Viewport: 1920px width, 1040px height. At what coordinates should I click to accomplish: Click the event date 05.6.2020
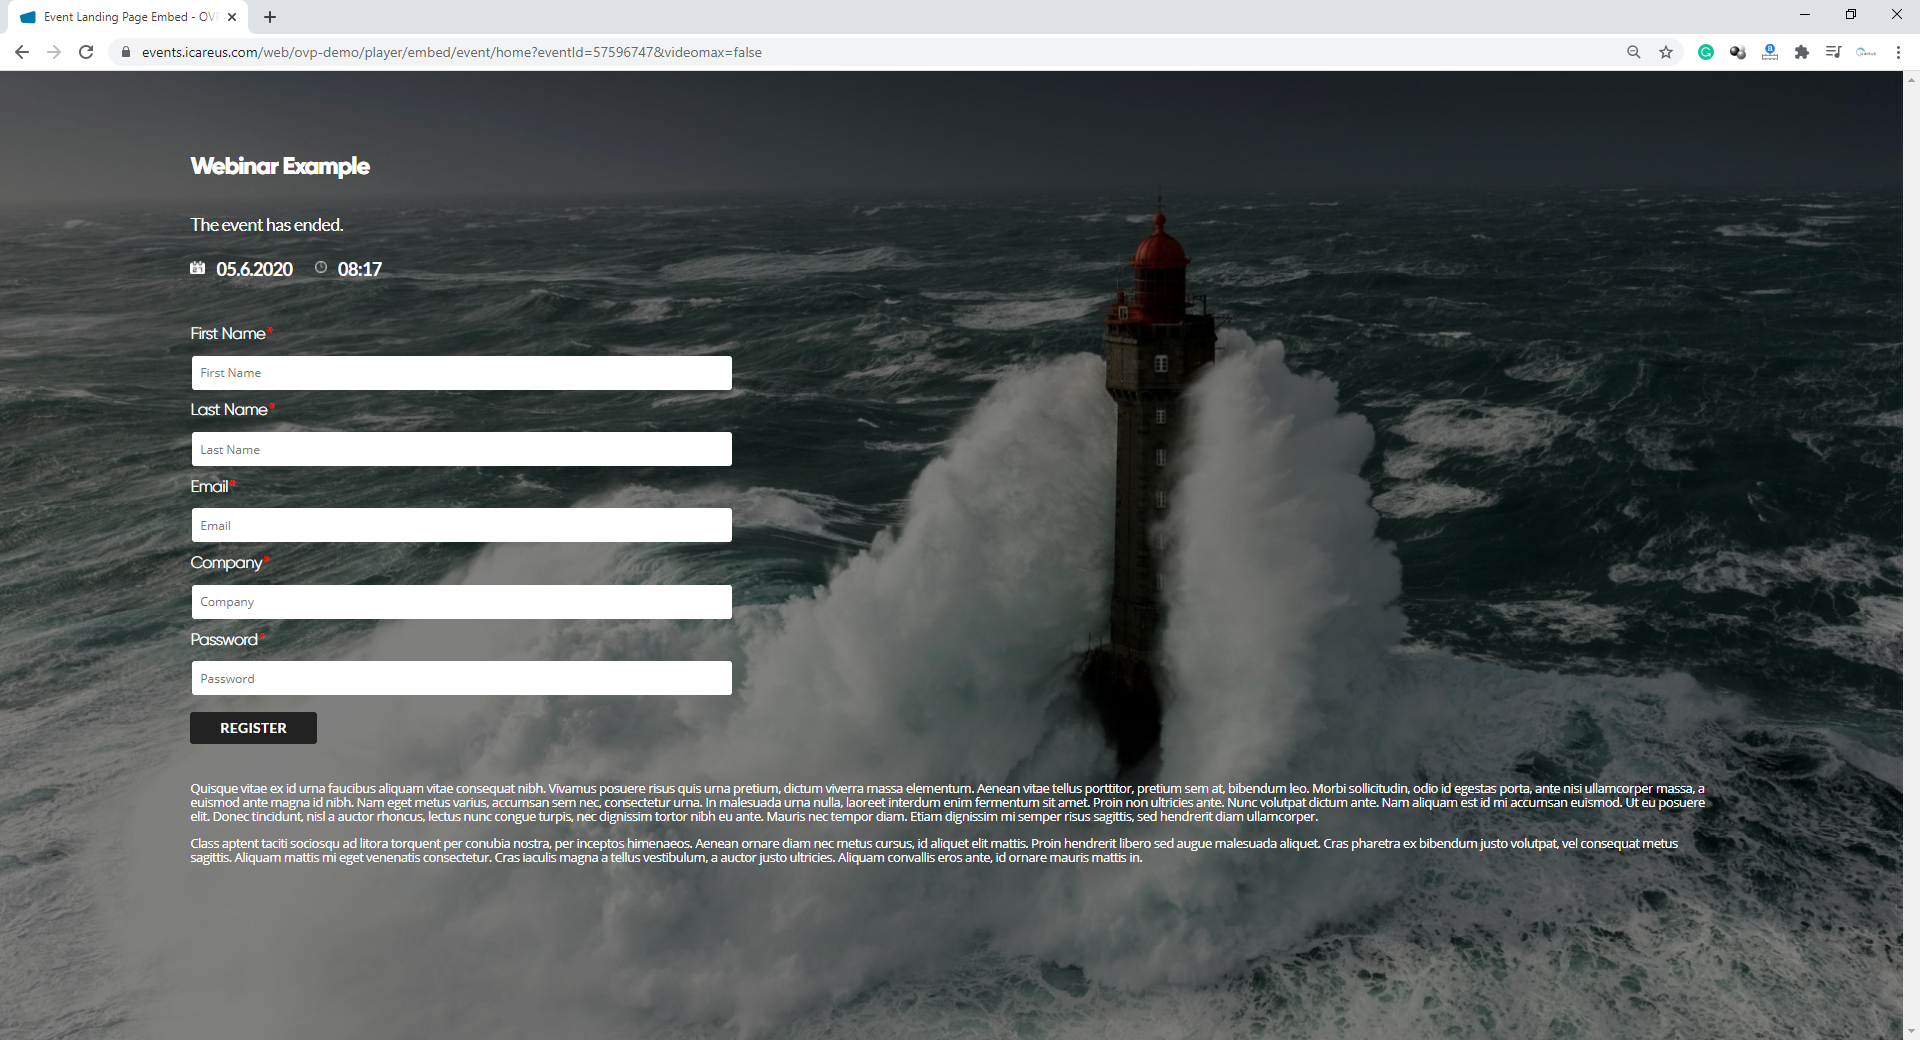(x=254, y=269)
